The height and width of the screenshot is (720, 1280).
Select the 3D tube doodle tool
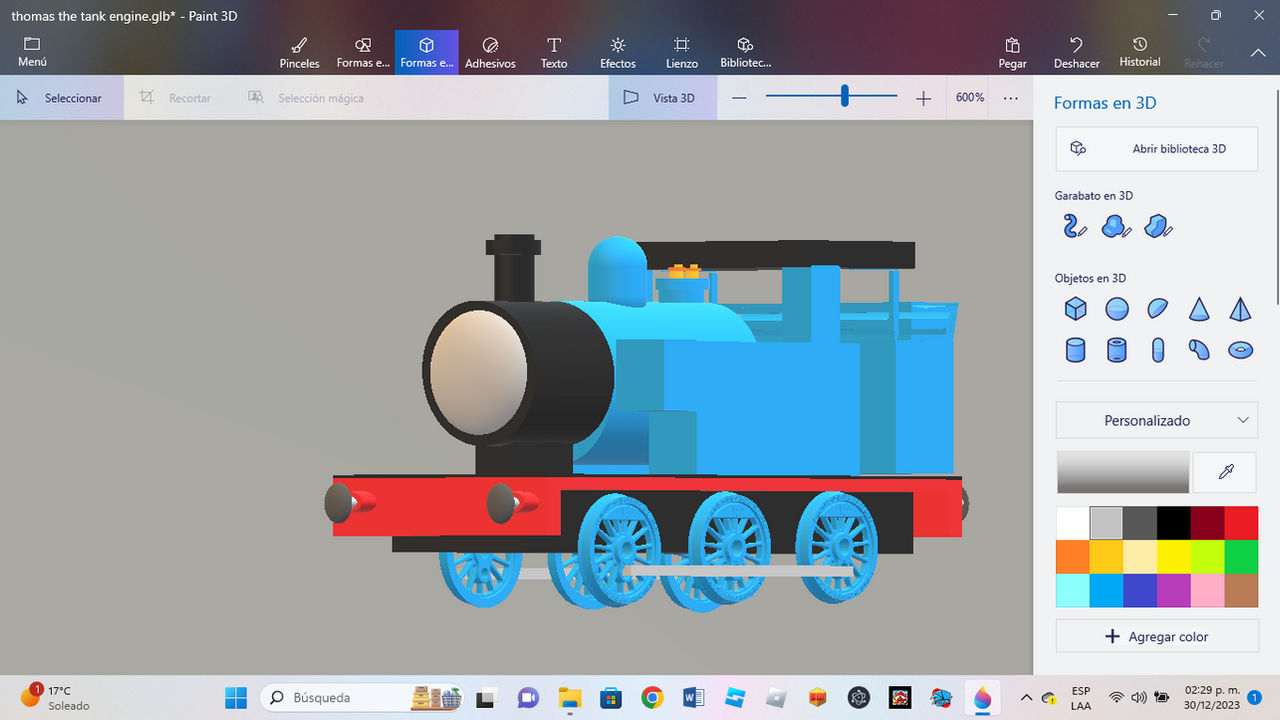point(1075,226)
